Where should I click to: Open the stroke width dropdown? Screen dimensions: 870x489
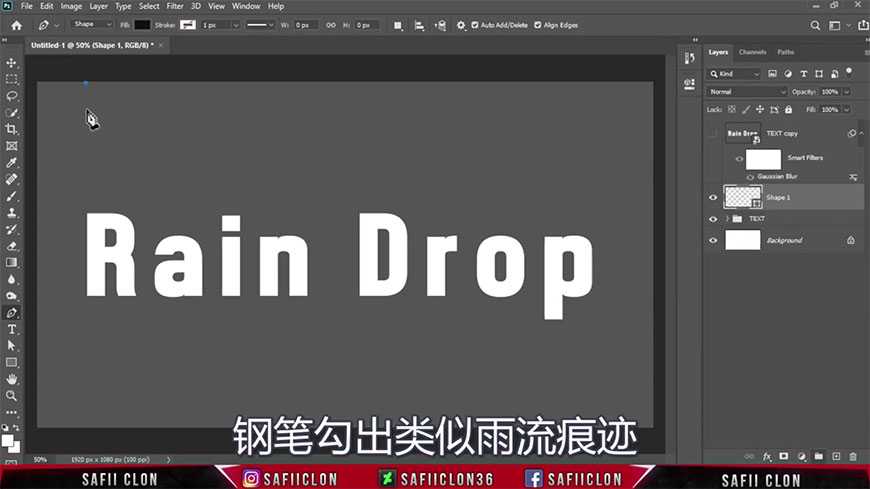pos(235,26)
